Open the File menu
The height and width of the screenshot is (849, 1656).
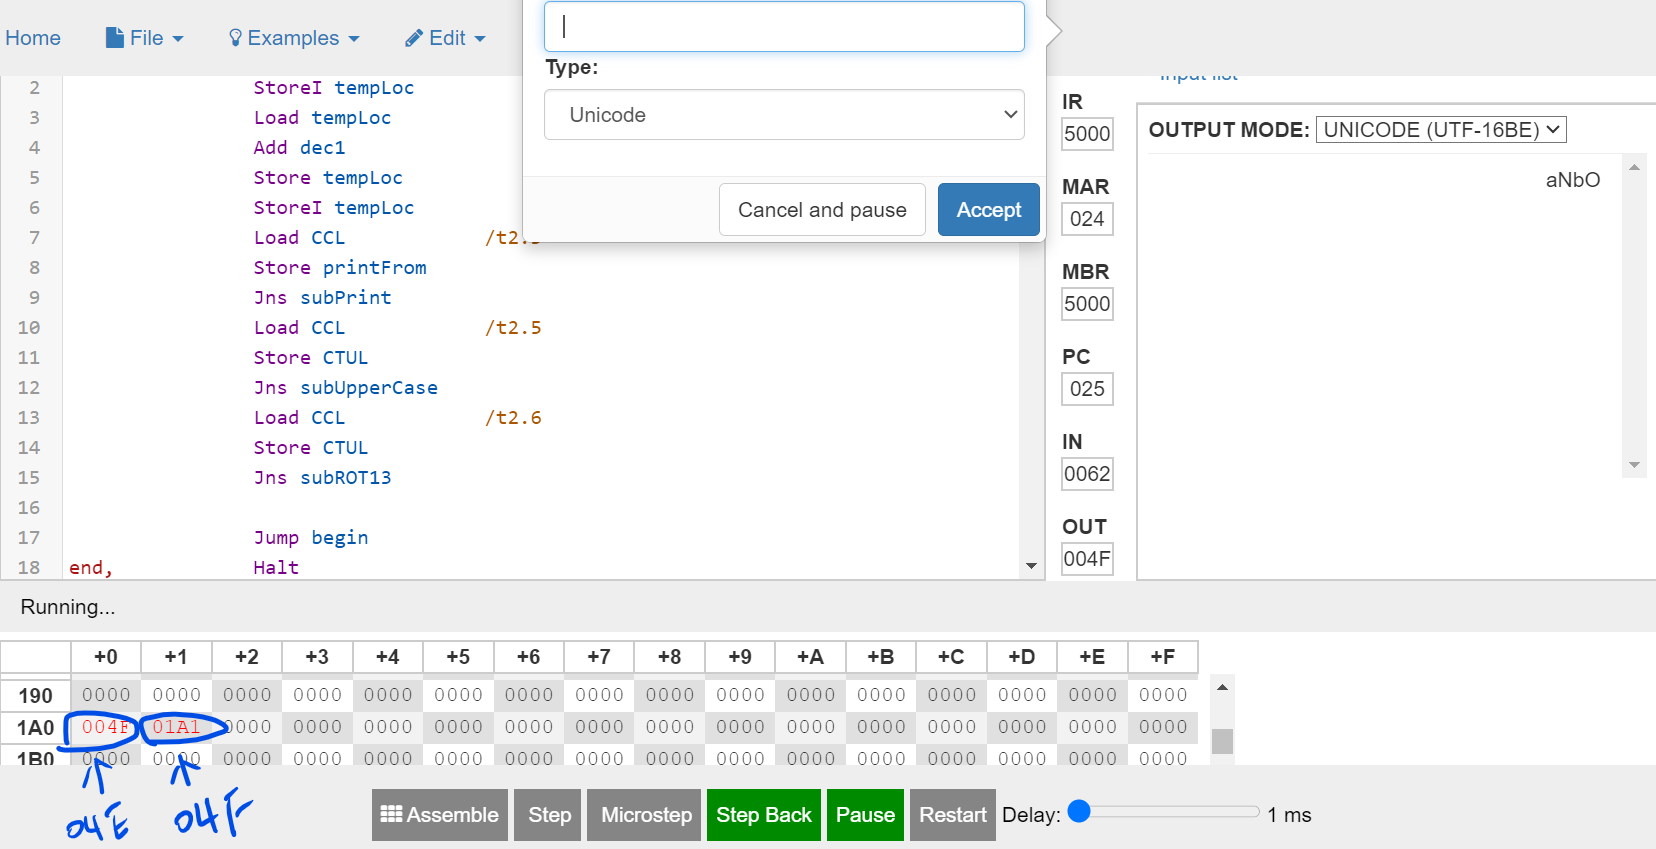coord(145,38)
